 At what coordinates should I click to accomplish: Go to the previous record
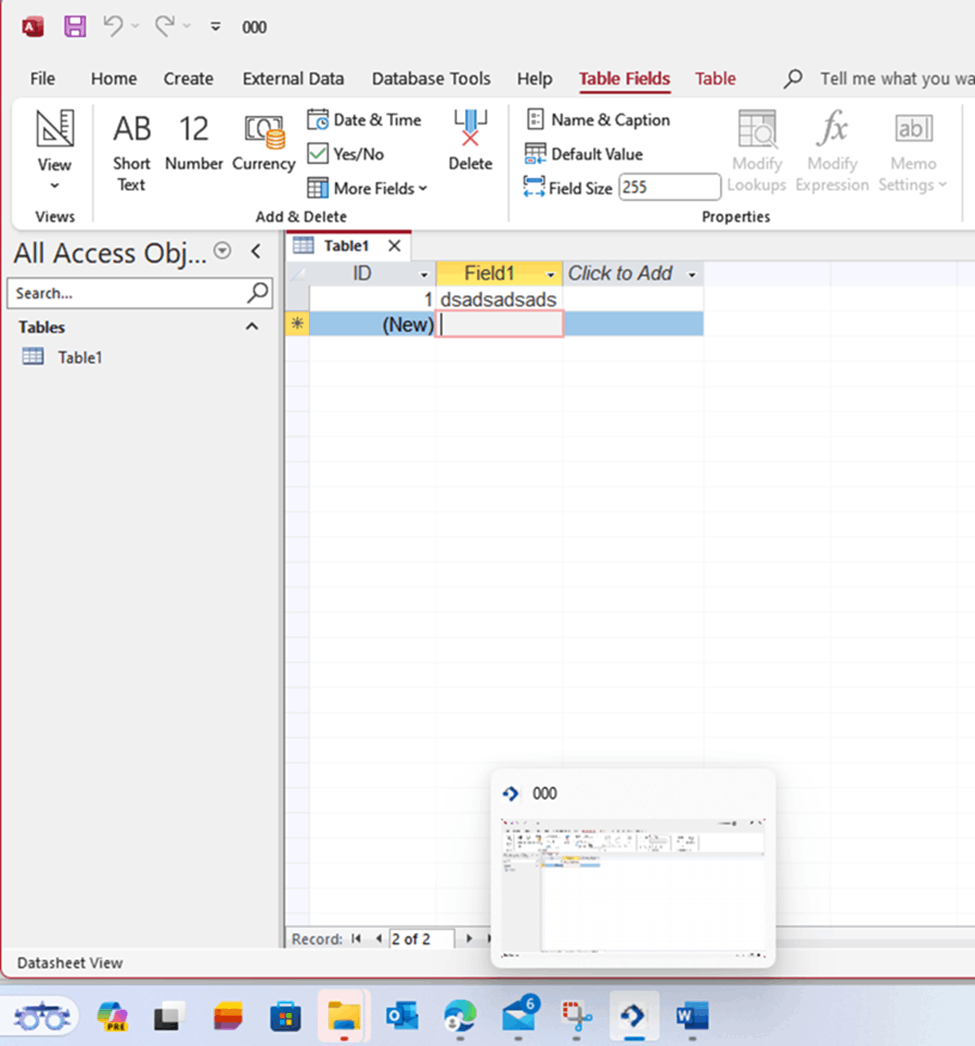(378, 939)
